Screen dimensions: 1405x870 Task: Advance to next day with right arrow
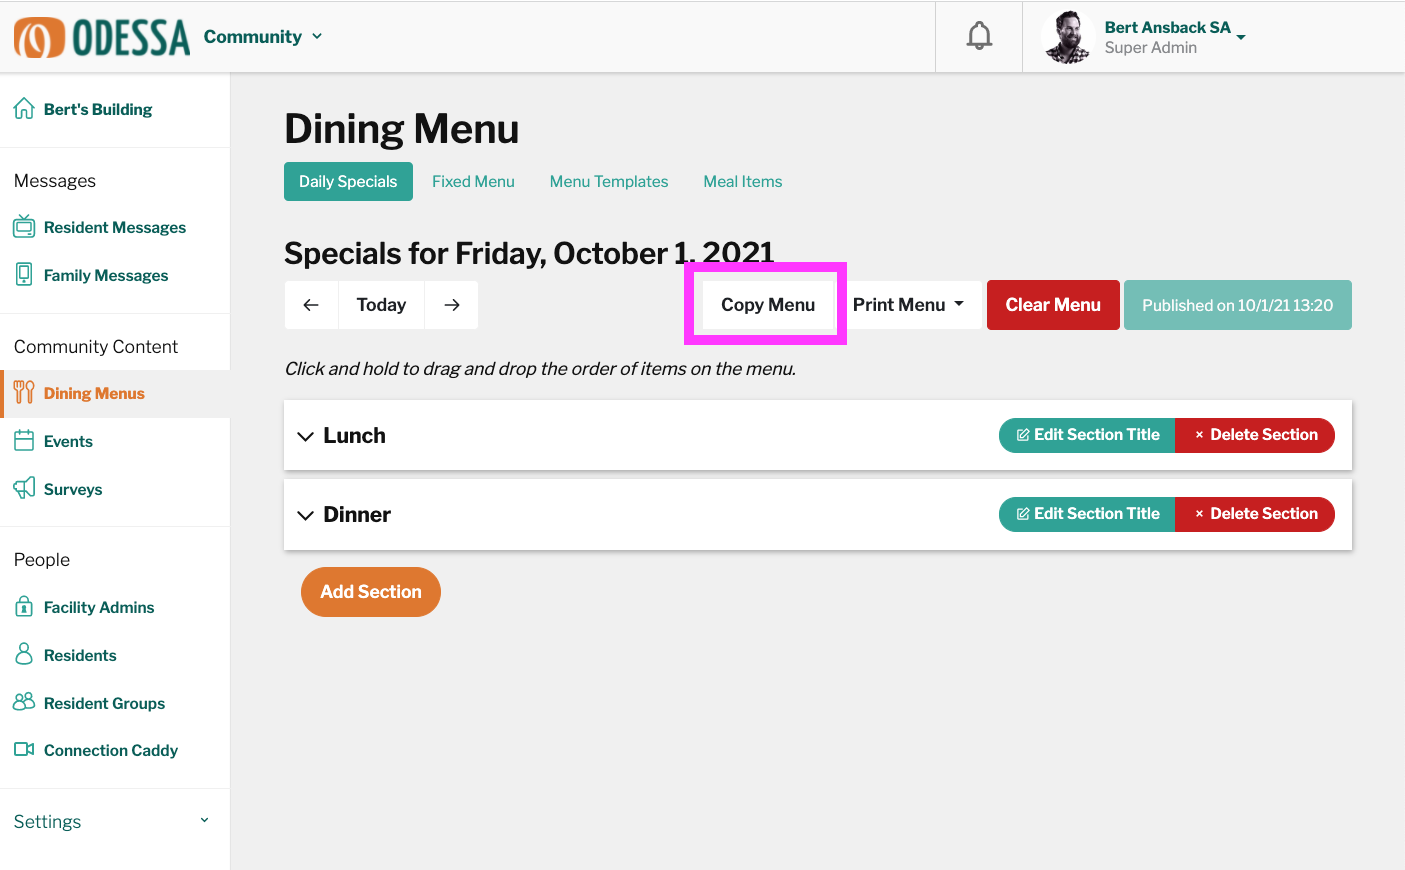[452, 305]
